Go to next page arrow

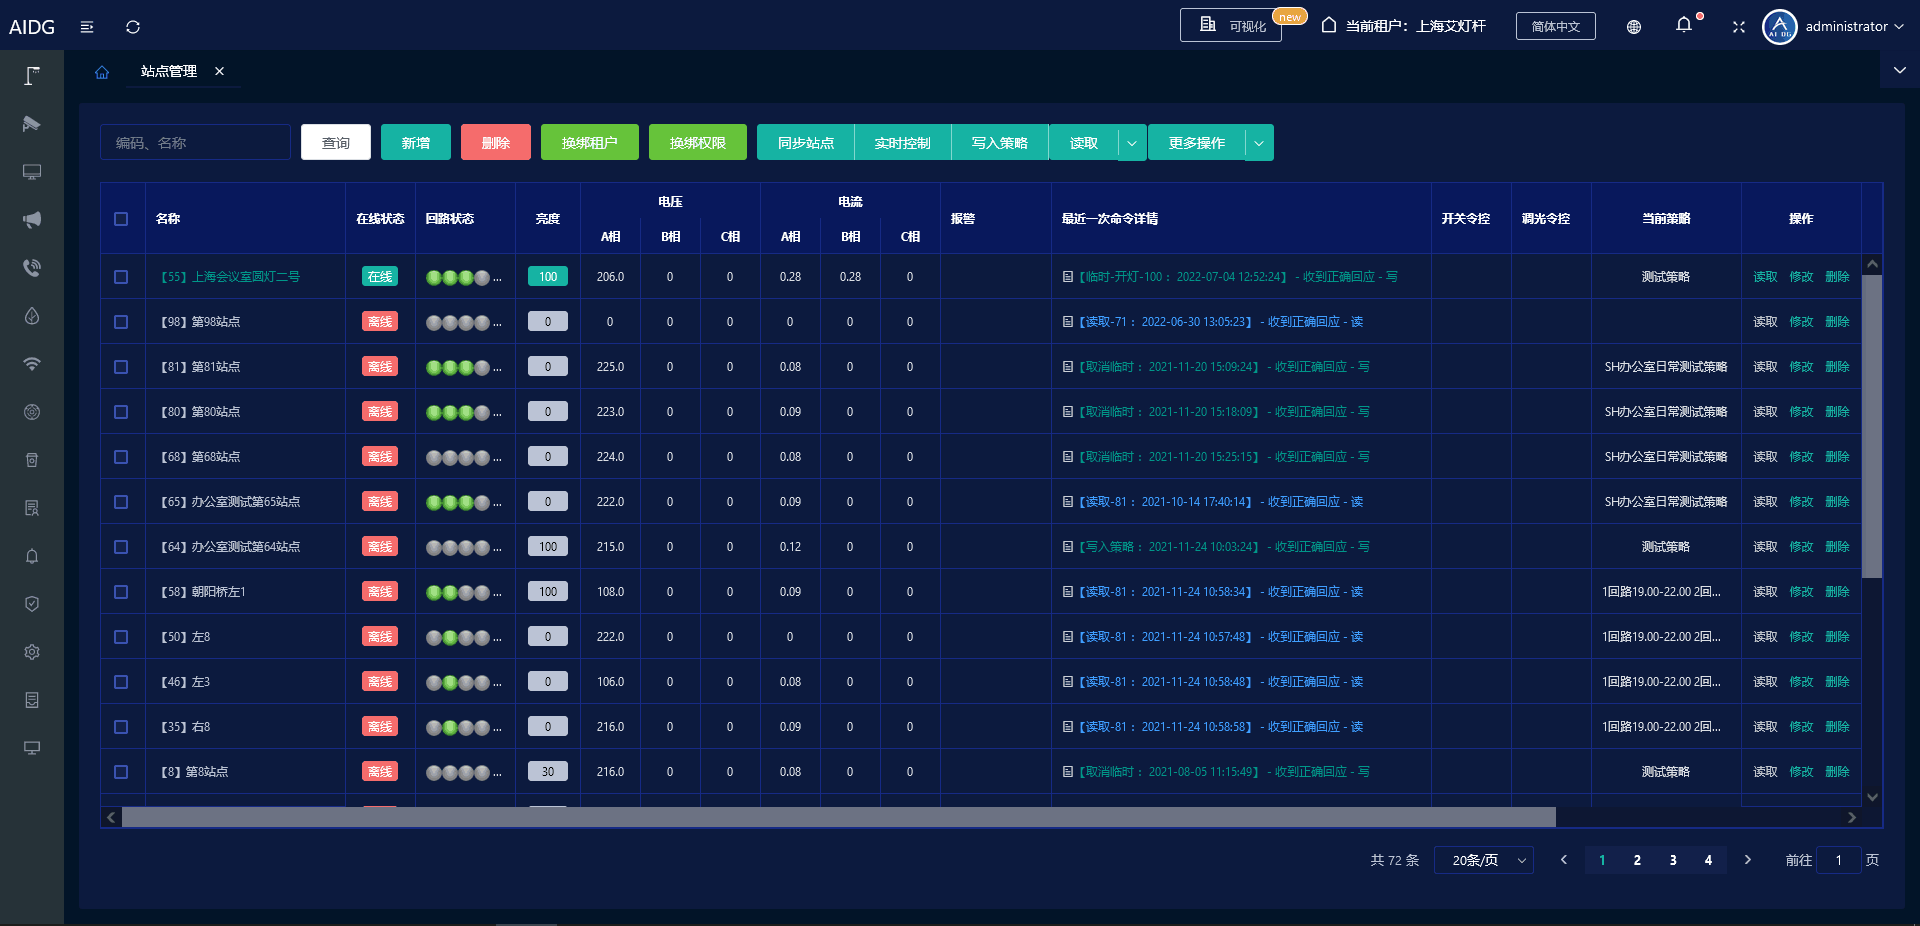[x=1748, y=860]
